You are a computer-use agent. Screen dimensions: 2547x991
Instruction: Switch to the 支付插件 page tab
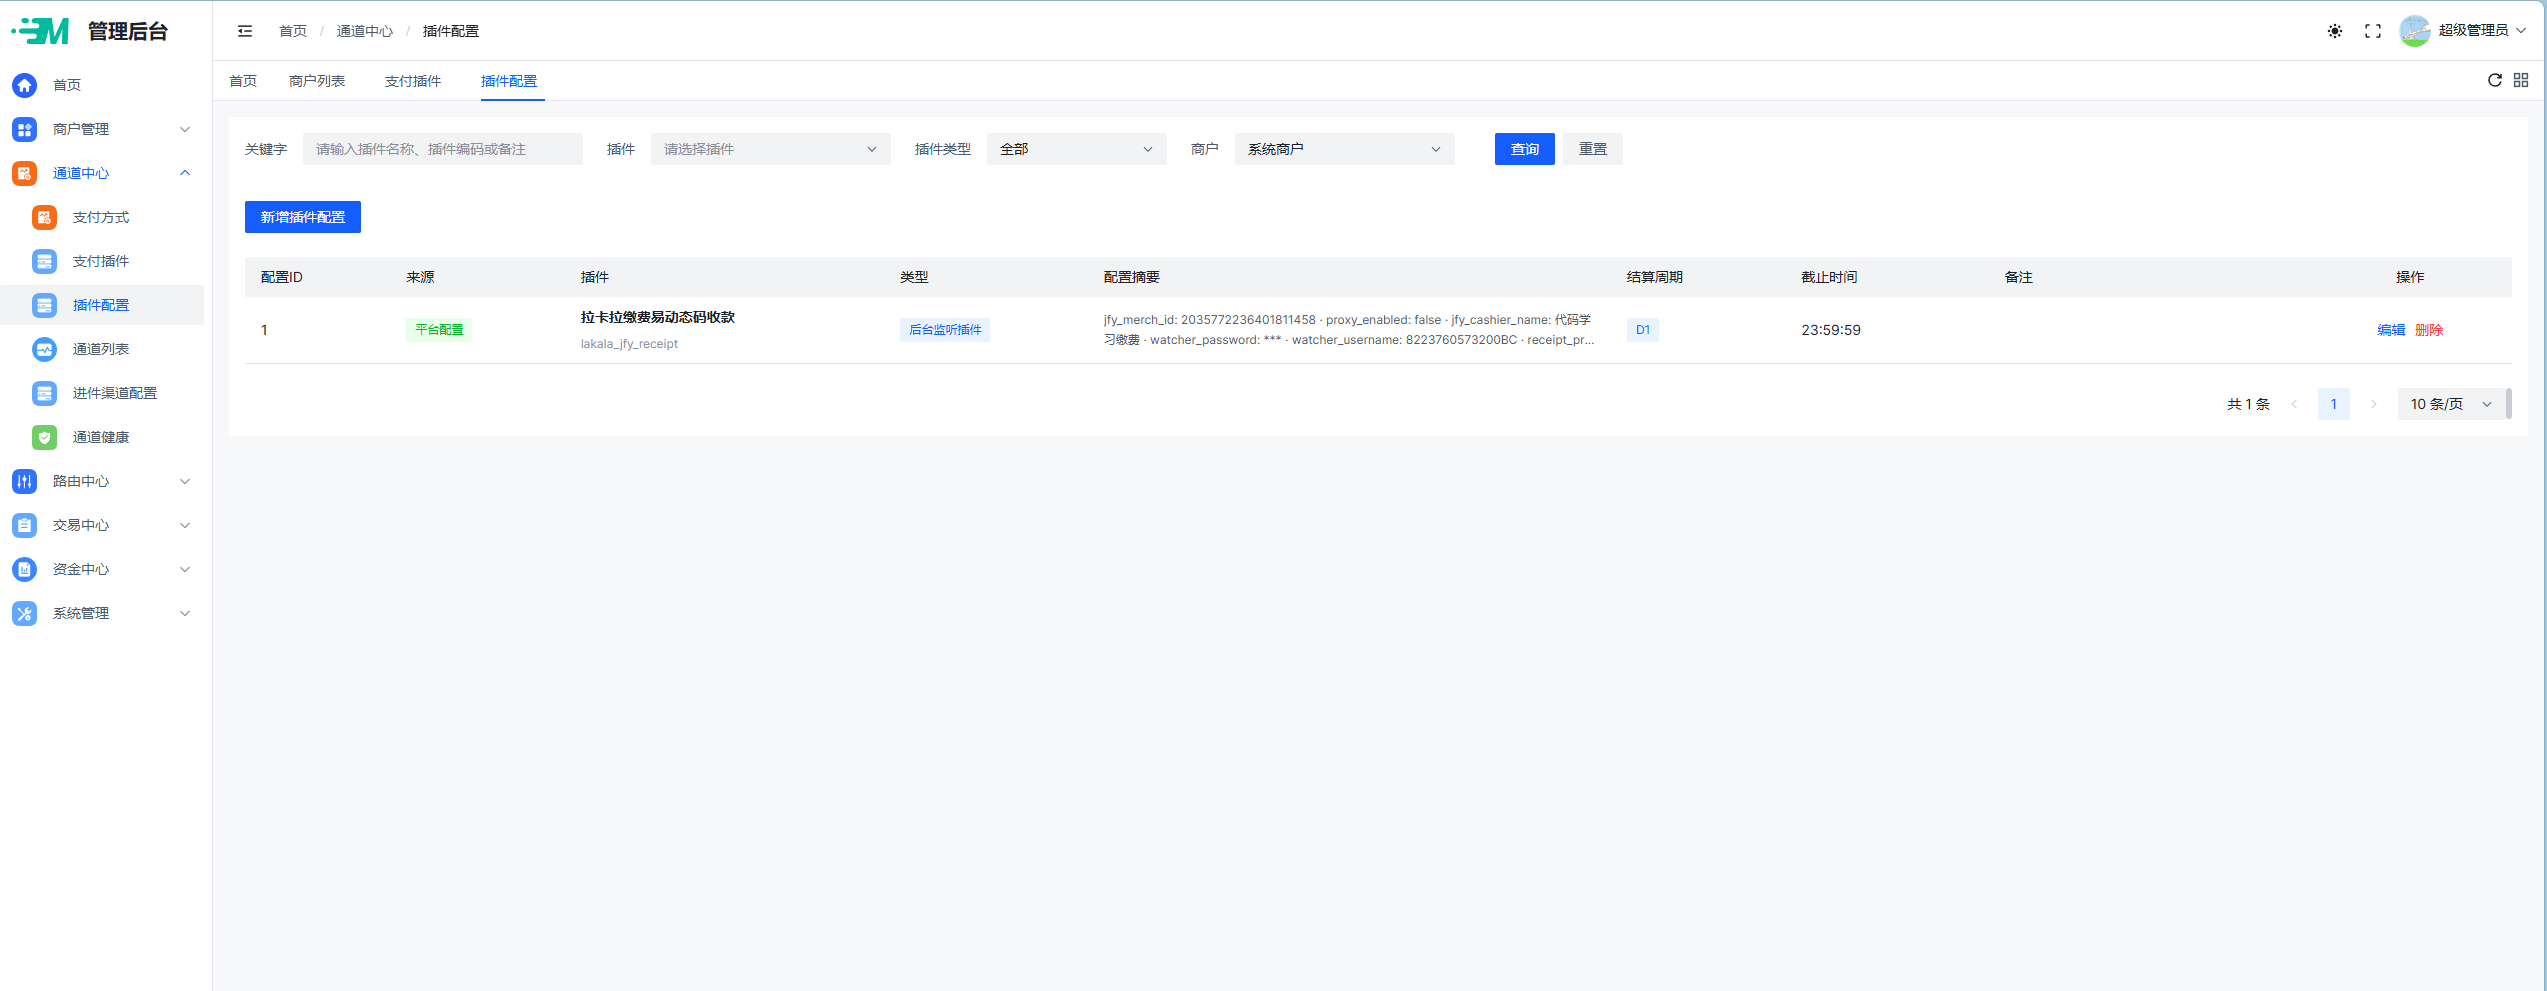coord(413,81)
